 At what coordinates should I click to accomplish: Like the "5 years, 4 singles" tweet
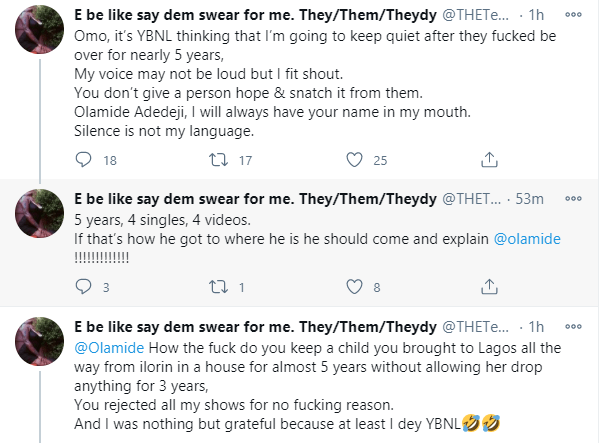coord(354,288)
